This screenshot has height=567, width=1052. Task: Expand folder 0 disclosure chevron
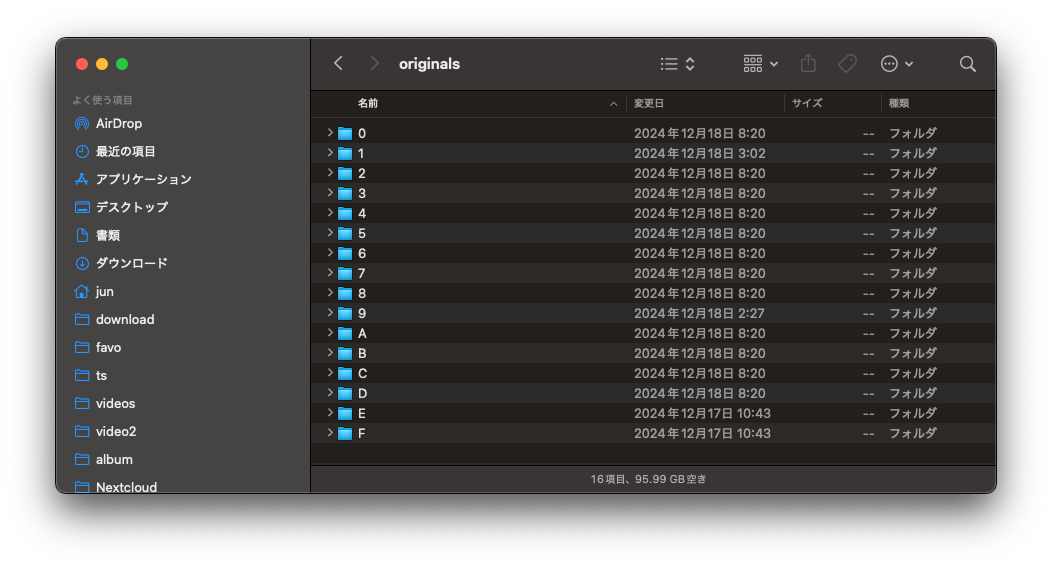330,133
